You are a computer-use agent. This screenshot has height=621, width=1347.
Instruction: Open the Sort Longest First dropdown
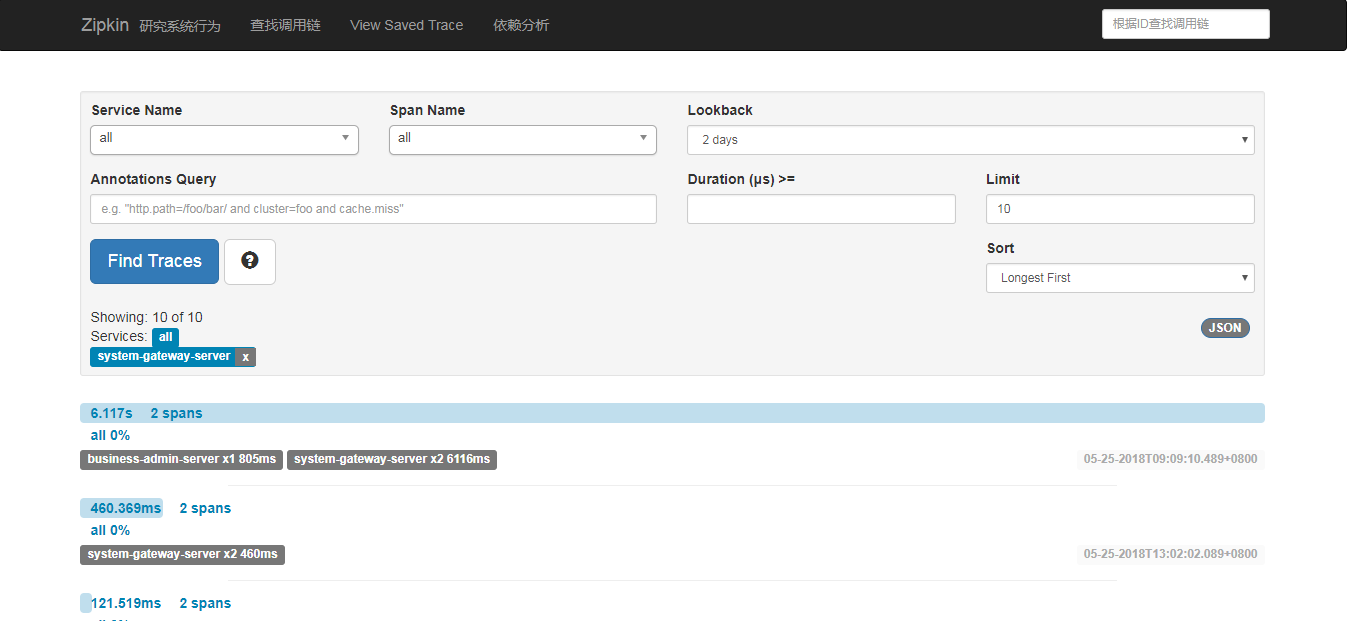tap(1120, 278)
